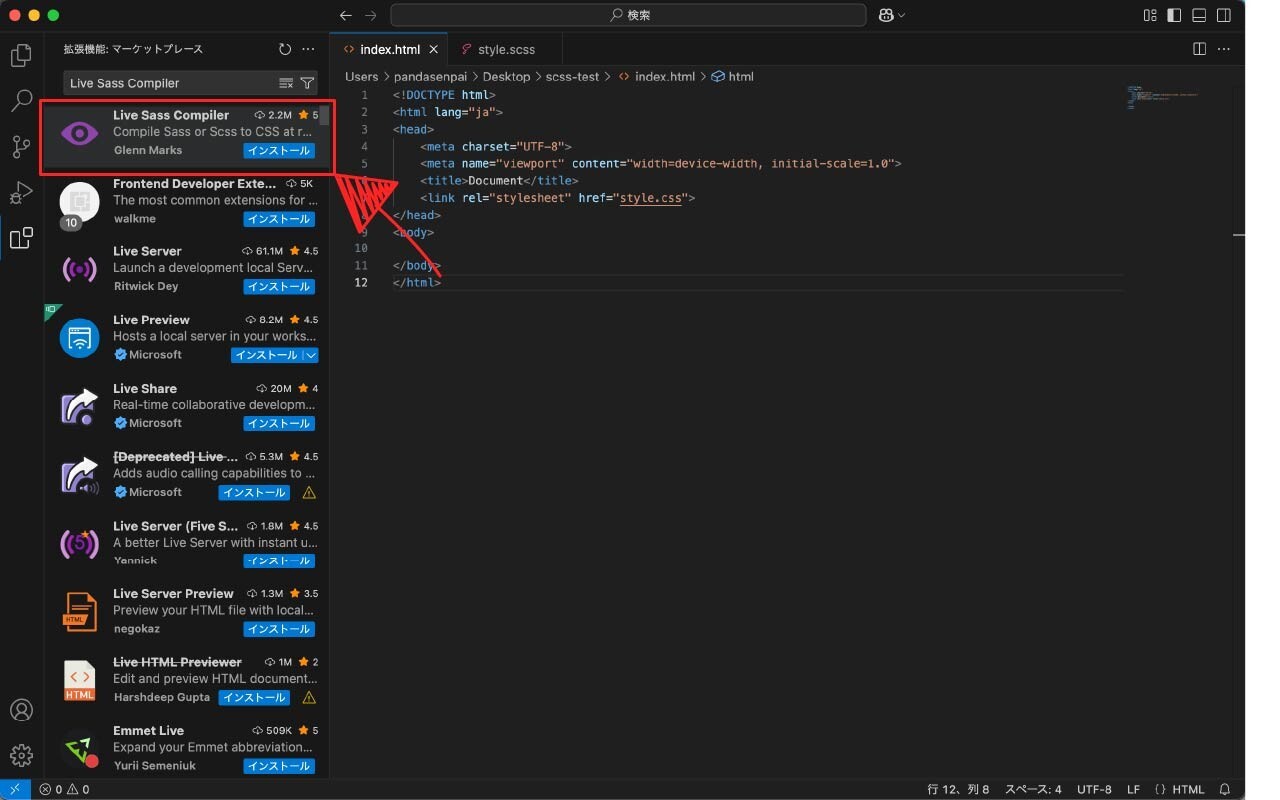Viewport: 1280px width, 800px height.
Task: Click the warning icon on Deprecated Live row
Action: pyautogui.click(x=309, y=492)
